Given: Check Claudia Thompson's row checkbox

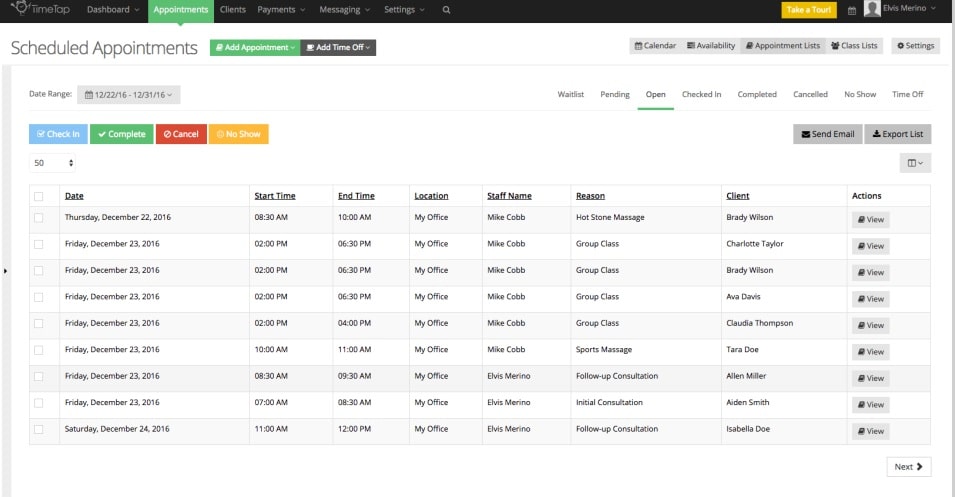Looking at the screenshot, I should pyautogui.click(x=38, y=323).
